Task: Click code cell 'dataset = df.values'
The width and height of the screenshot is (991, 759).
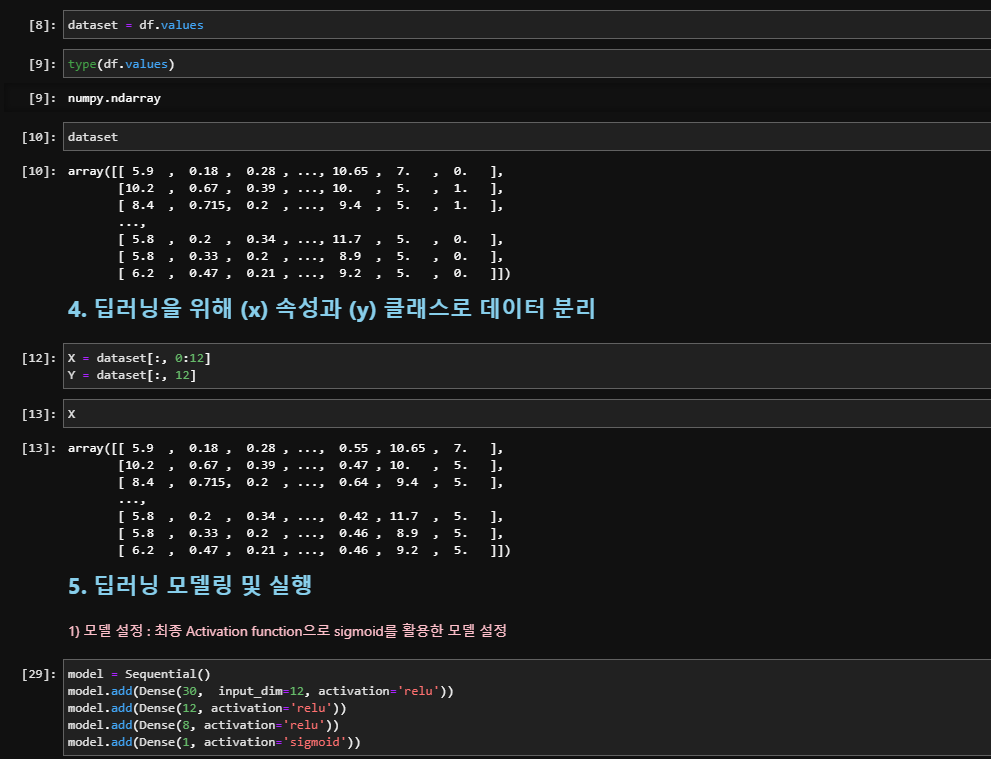Action: (526, 25)
